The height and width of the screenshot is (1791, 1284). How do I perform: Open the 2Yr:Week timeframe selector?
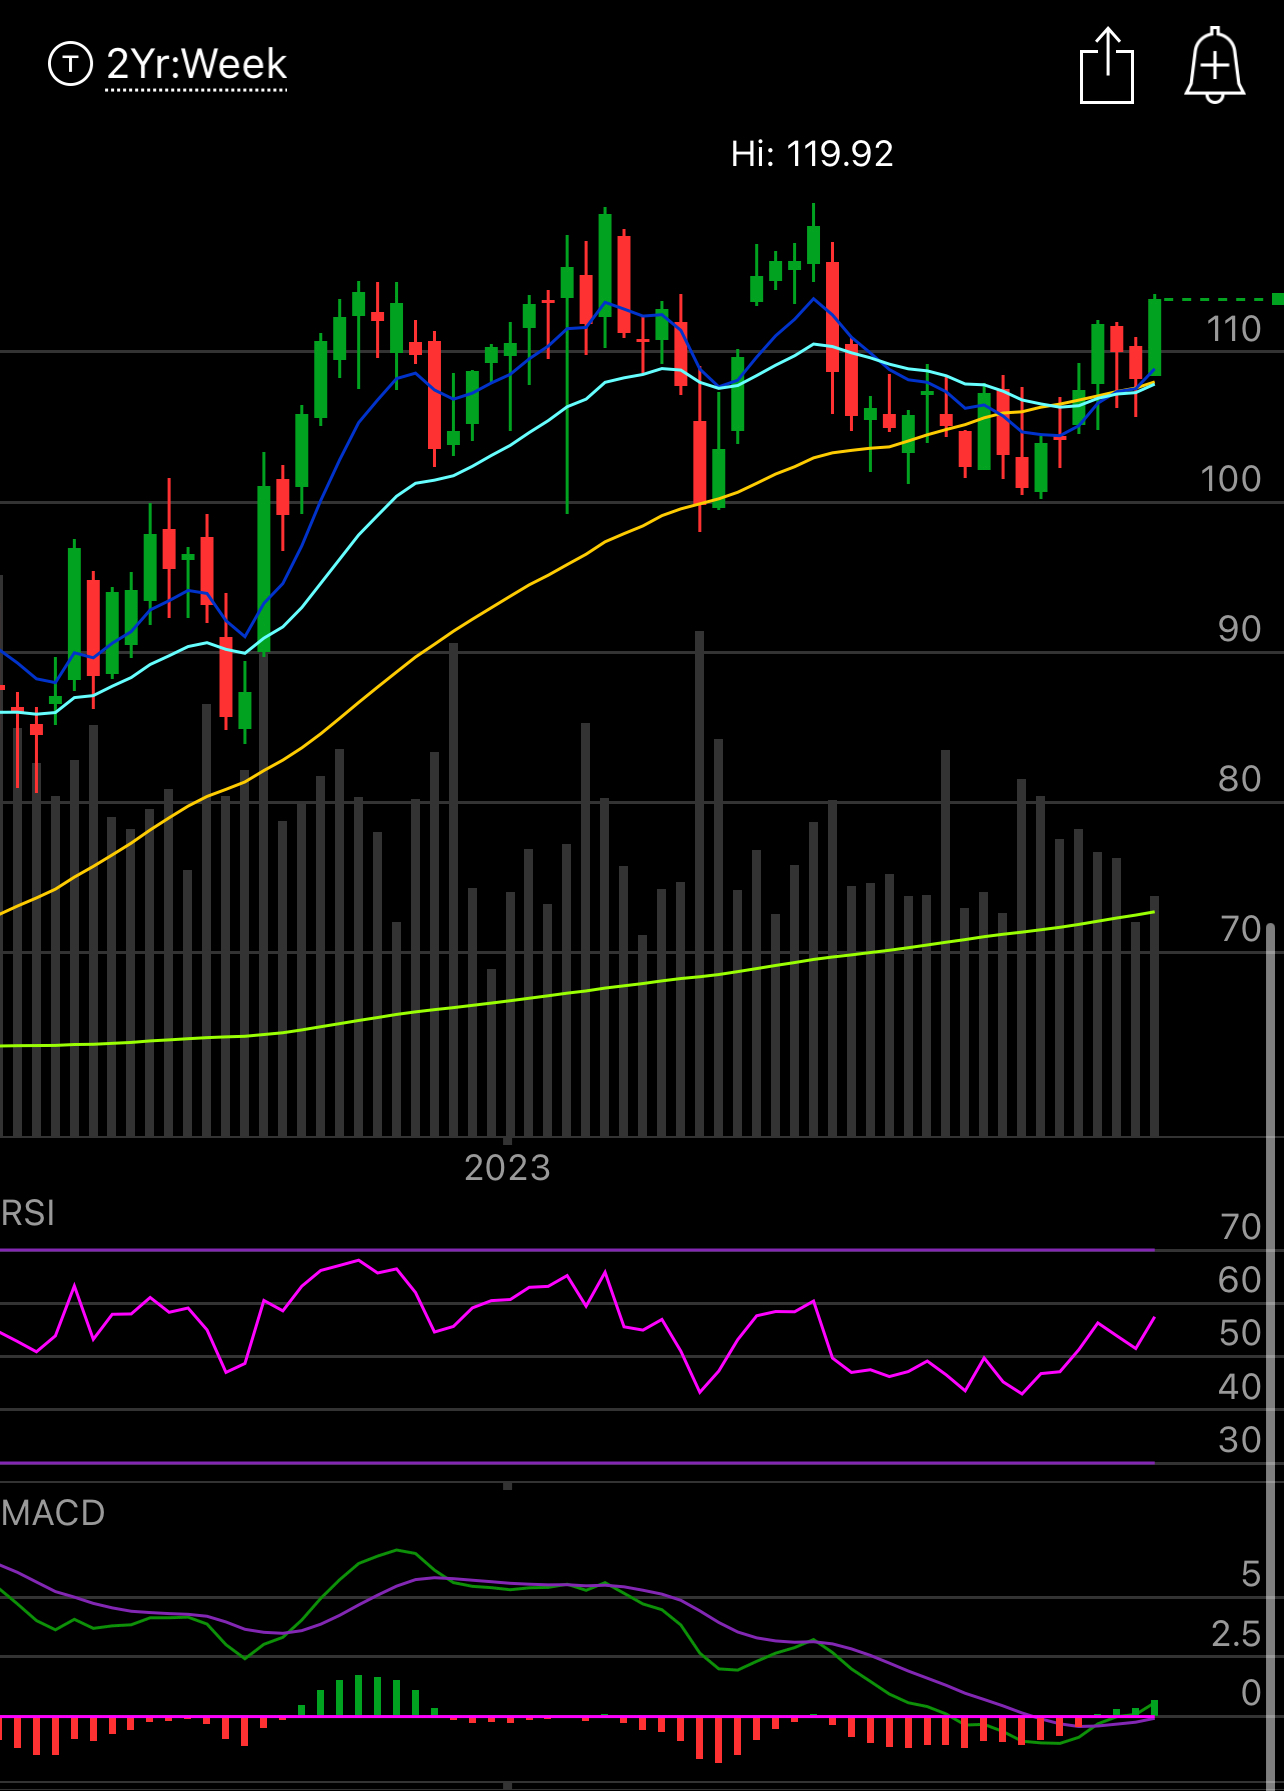196,64
